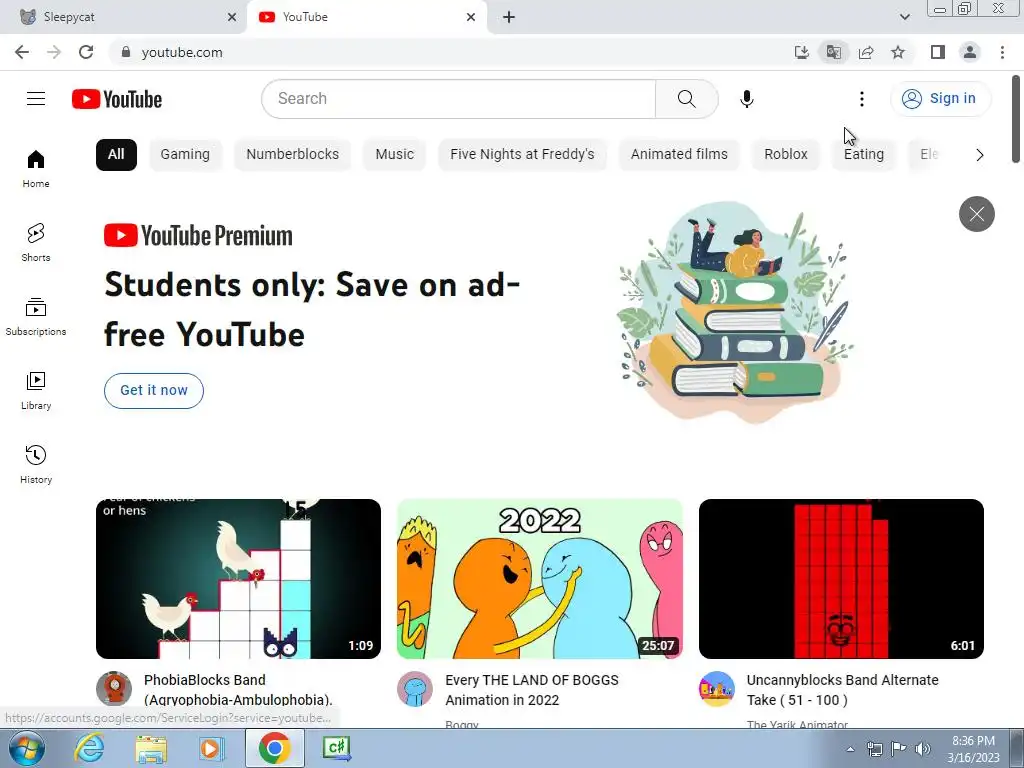This screenshot has height=768, width=1024.
Task: Start voice search with microphone icon
Action: pos(746,99)
